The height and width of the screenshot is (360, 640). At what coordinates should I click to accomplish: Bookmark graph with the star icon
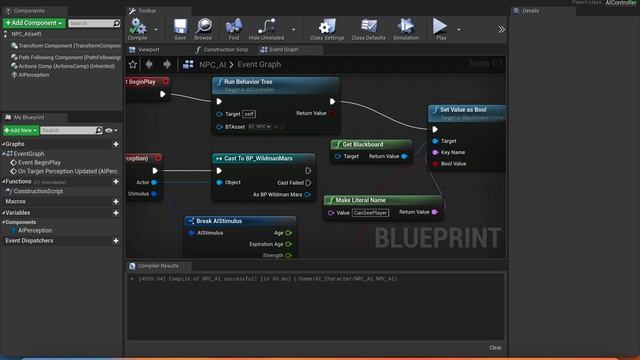click(x=133, y=64)
